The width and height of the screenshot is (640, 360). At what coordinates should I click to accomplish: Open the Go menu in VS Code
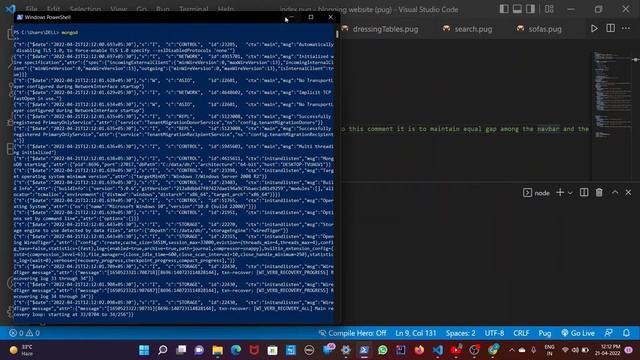(141, 9)
